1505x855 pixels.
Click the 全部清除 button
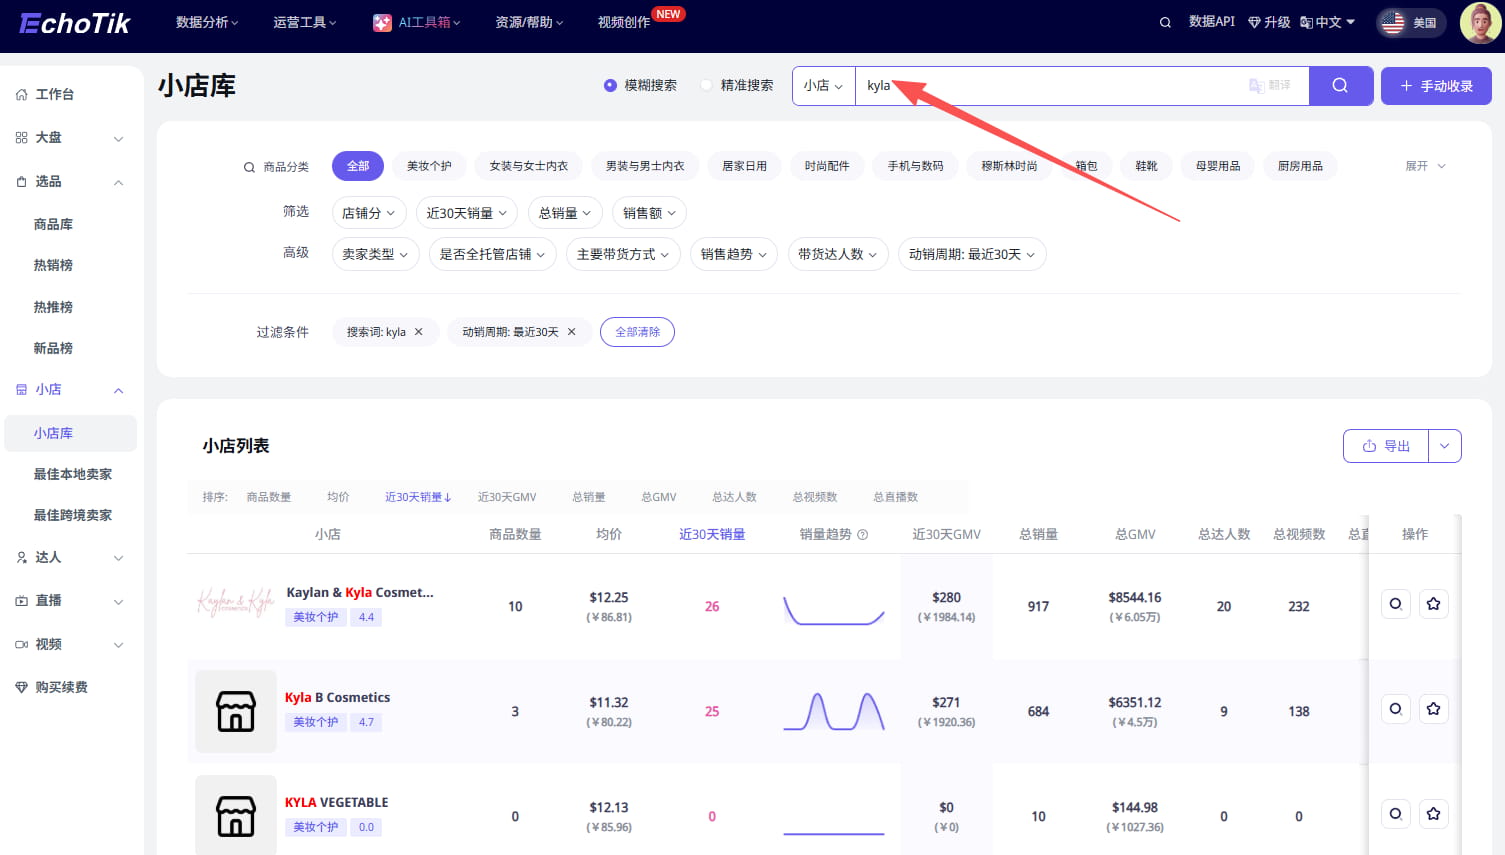(x=637, y=332)
